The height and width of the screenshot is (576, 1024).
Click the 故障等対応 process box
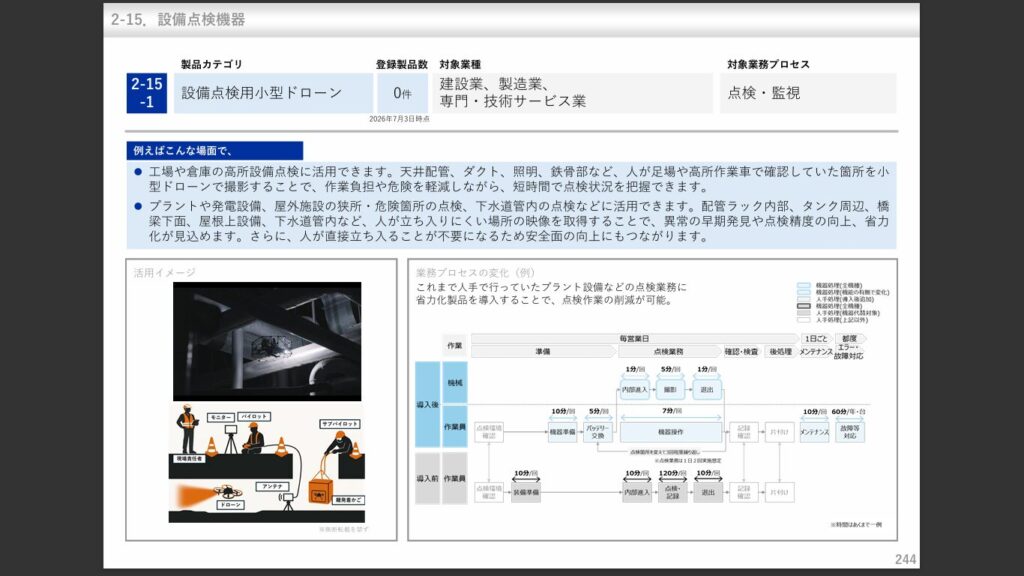coord(850,432)
